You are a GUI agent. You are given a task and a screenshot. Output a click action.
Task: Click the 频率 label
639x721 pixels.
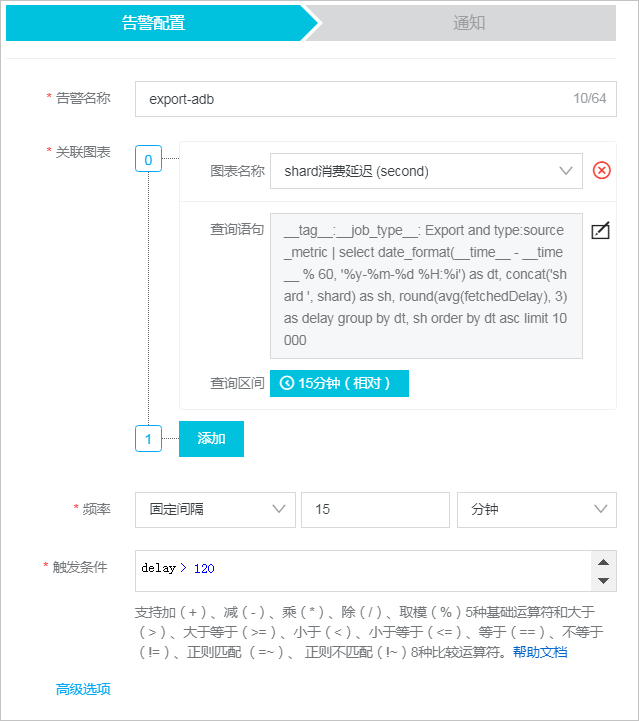coord(97,509)
